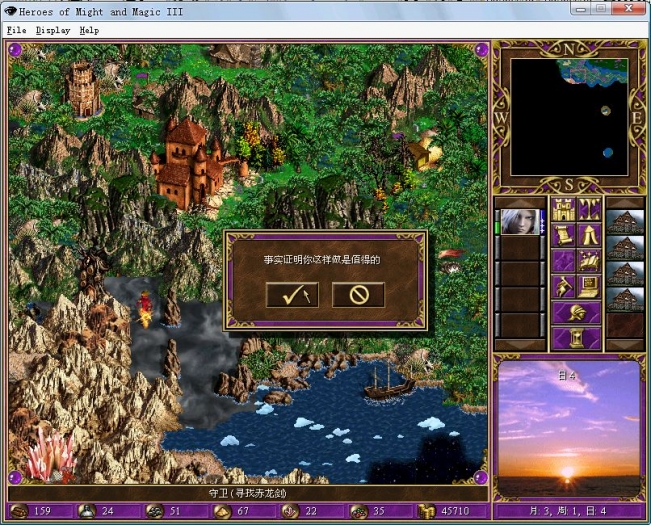The image size is (651, 525).
Task: Select Next Hero helmet button
Action: [x=576, y=313]
